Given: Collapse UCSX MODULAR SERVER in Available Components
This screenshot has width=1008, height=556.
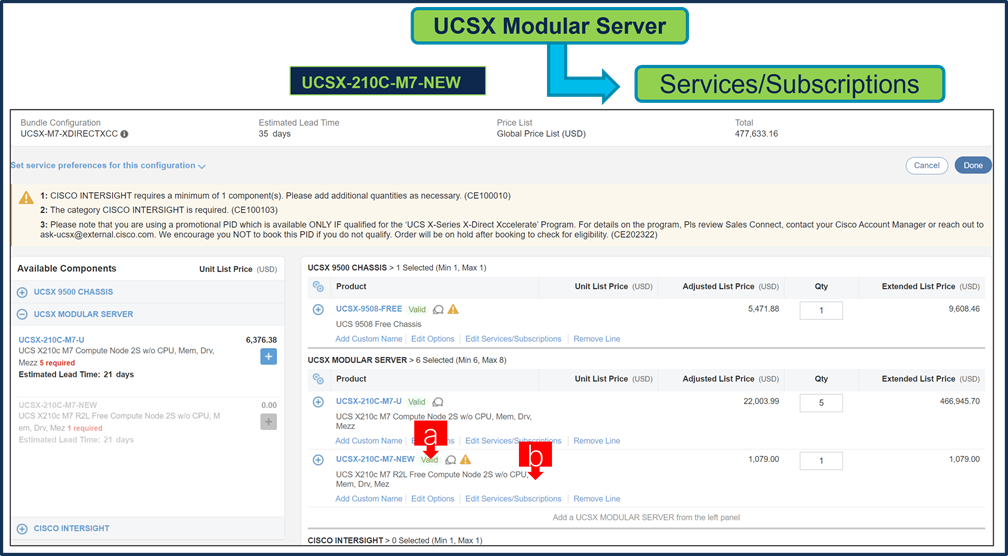Looking at the screenshot, I should click(x=22, y=315).
